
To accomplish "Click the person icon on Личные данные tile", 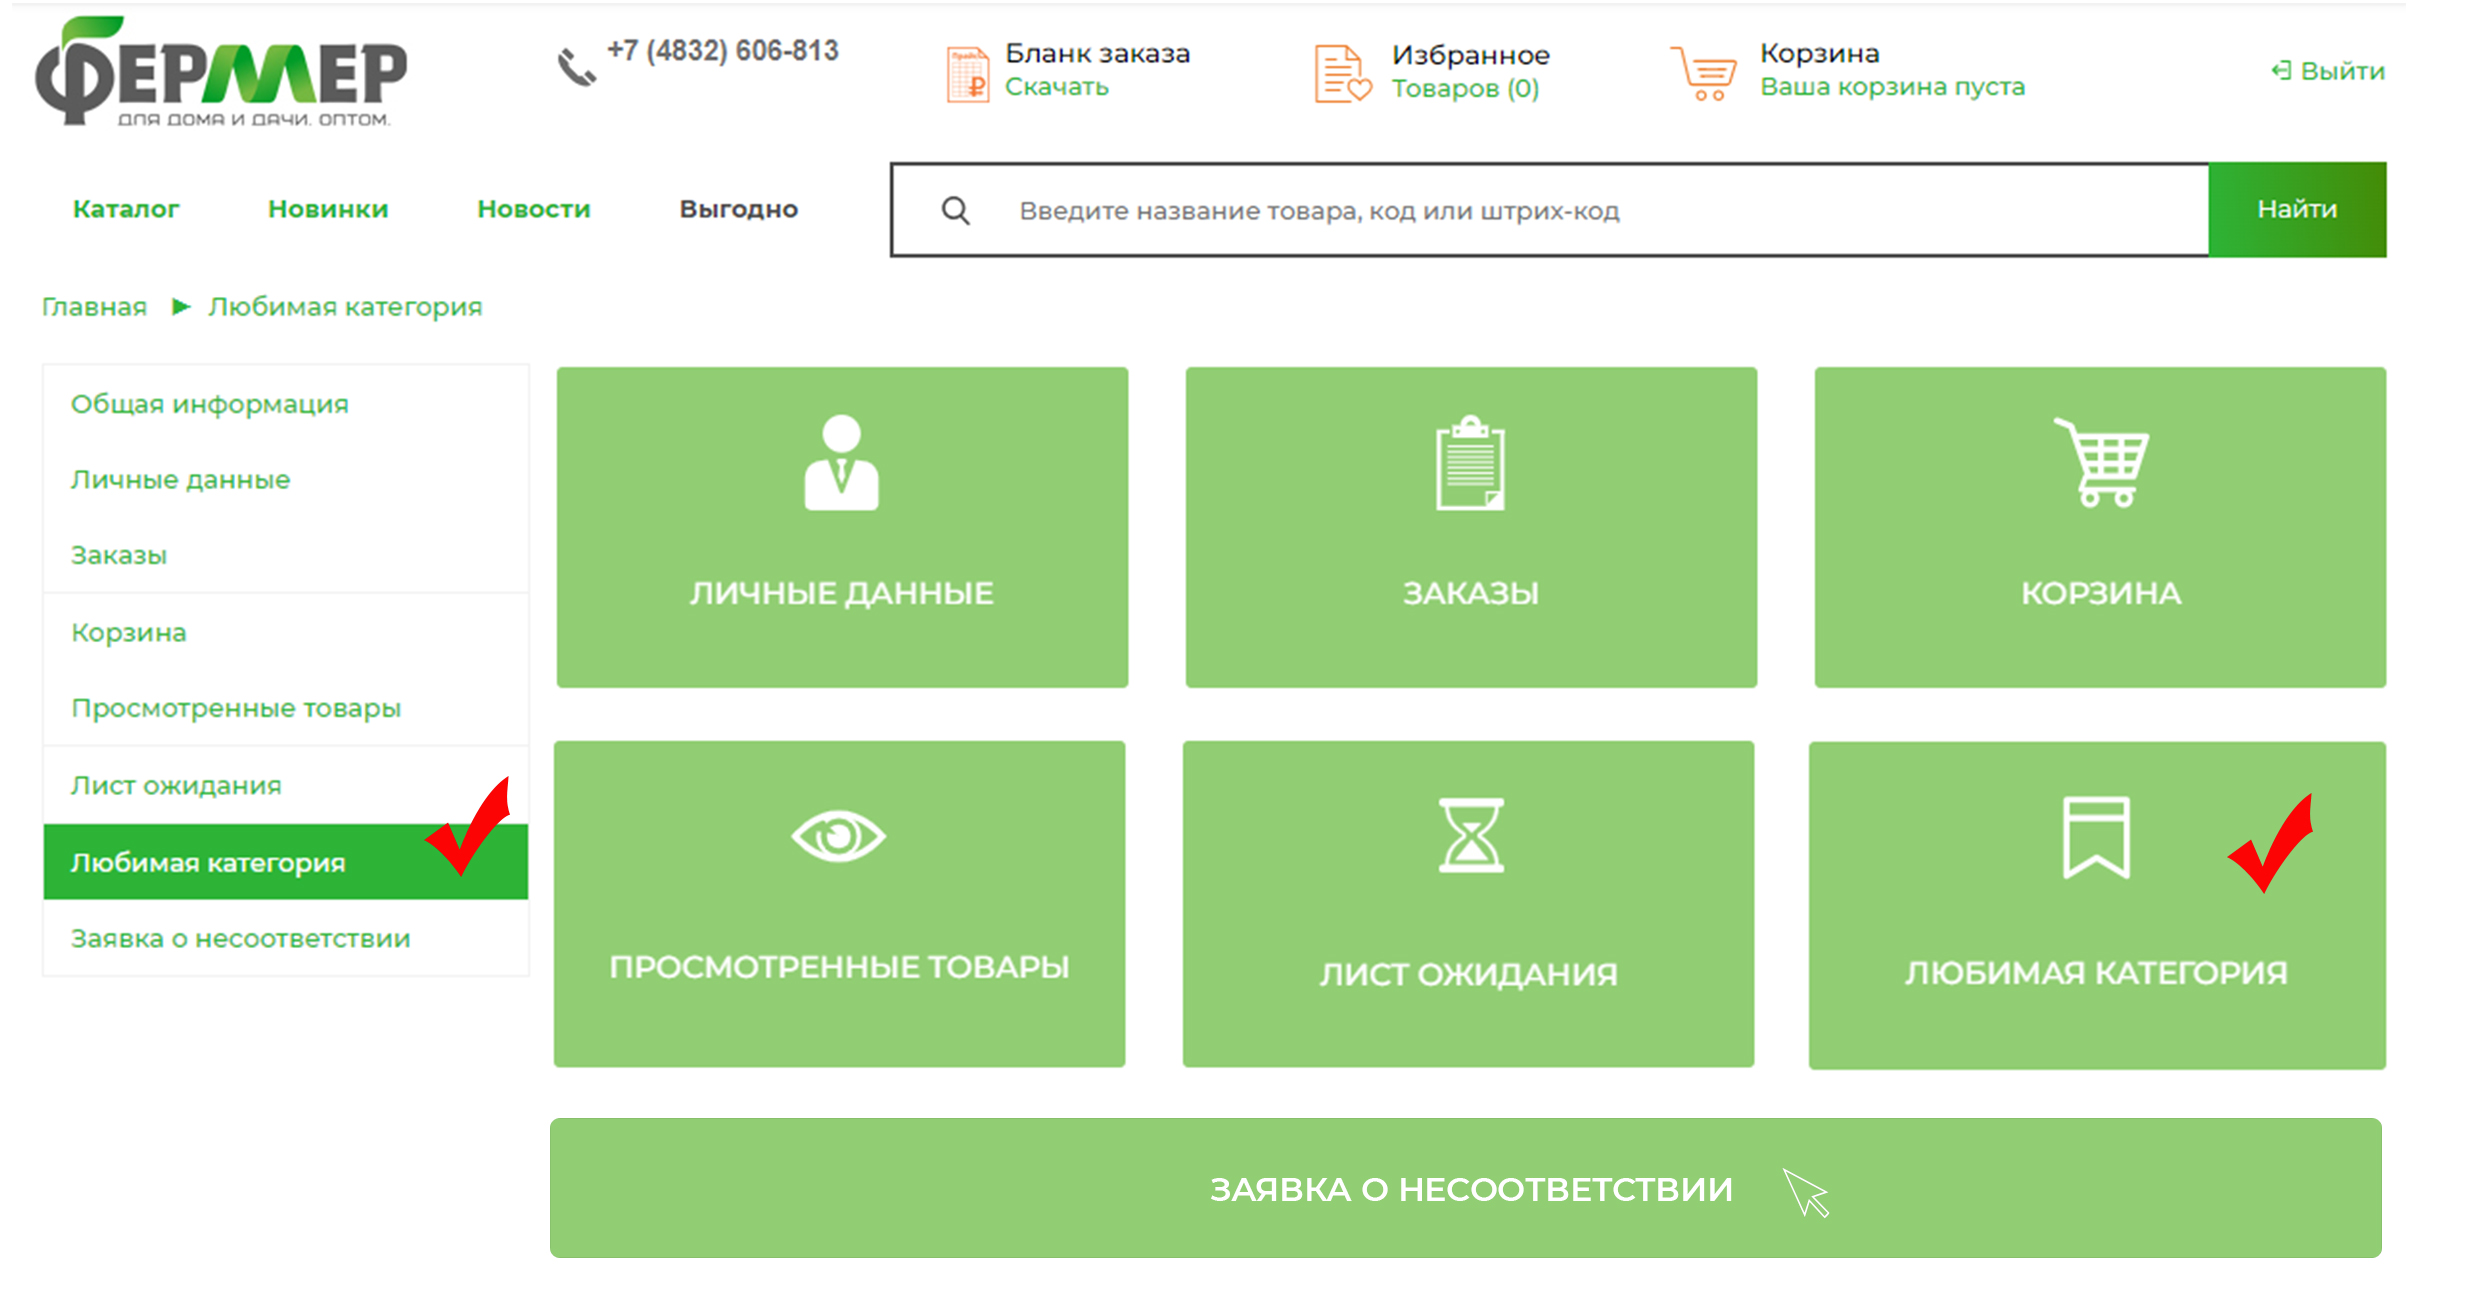I will (x=841, y=463).
